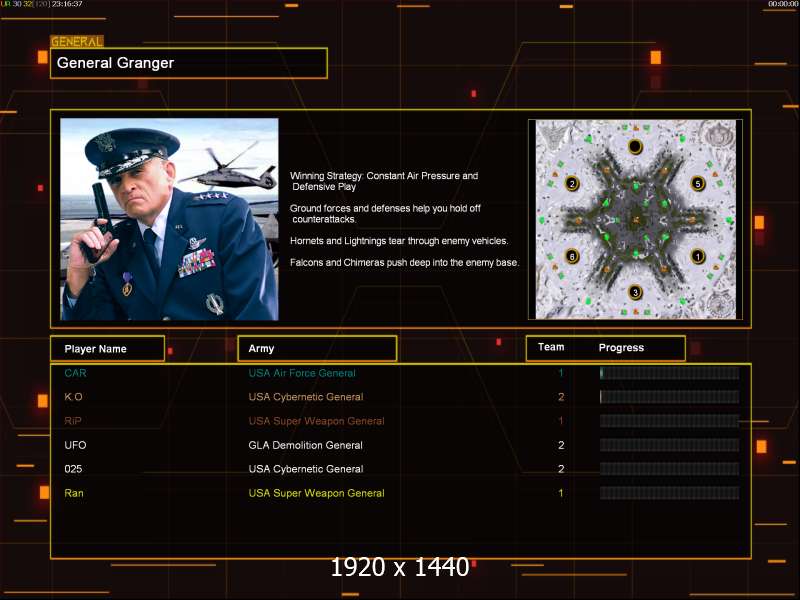Image resolution: width=800 pixels, height=600 pixels.
Task: Click 'USA Air Force General' army text
Action: 302,373
